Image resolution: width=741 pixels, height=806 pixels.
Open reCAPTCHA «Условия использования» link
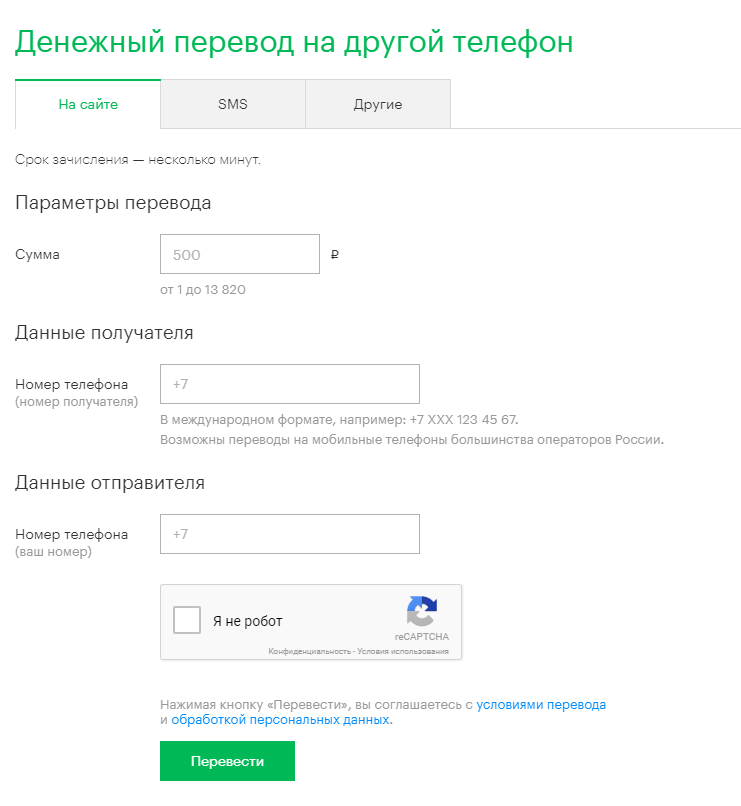(403, 651)
